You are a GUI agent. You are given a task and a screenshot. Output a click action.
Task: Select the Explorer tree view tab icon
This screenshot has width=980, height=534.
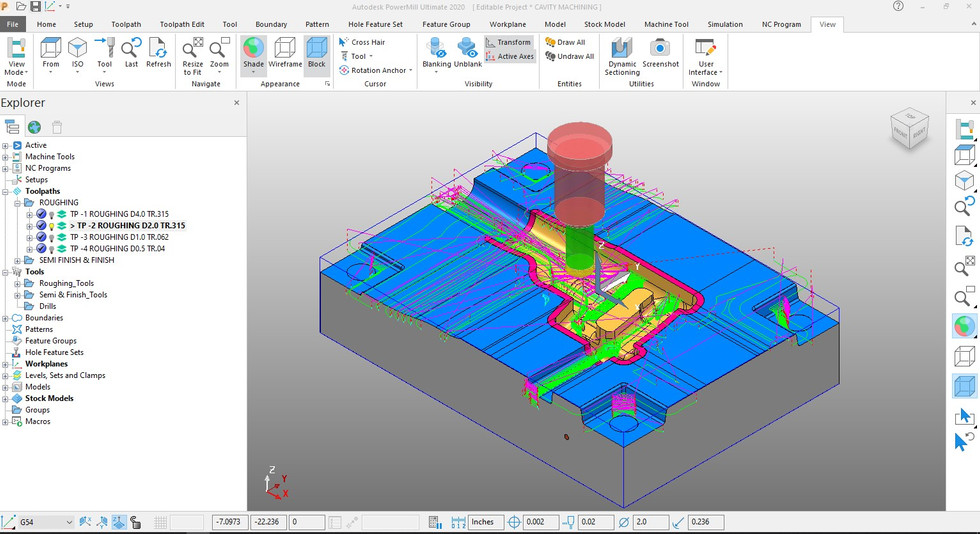coord(12,127)
